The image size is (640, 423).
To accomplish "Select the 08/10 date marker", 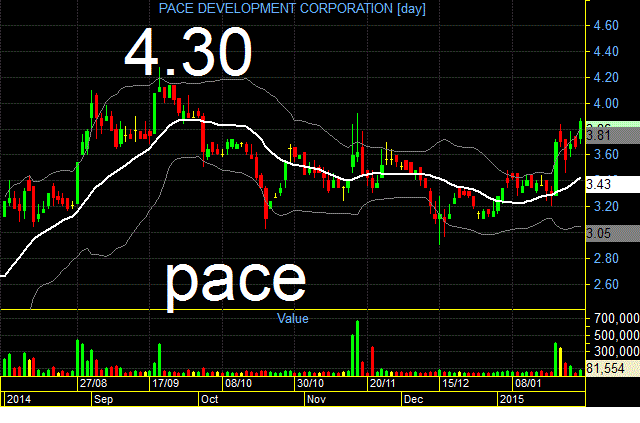I will (x=238, y=383).
